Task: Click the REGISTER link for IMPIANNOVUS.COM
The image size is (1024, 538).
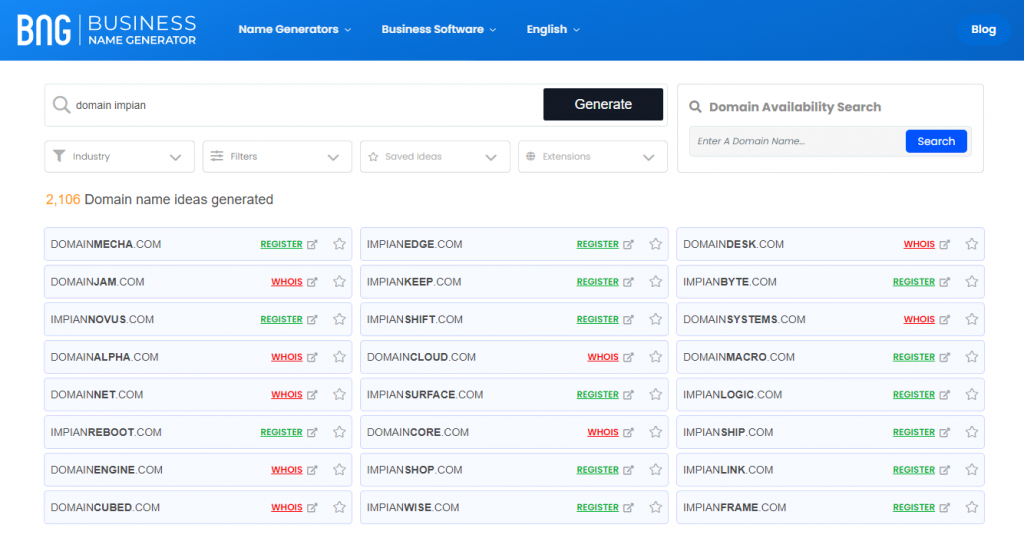Action: [x=281, y=320]
